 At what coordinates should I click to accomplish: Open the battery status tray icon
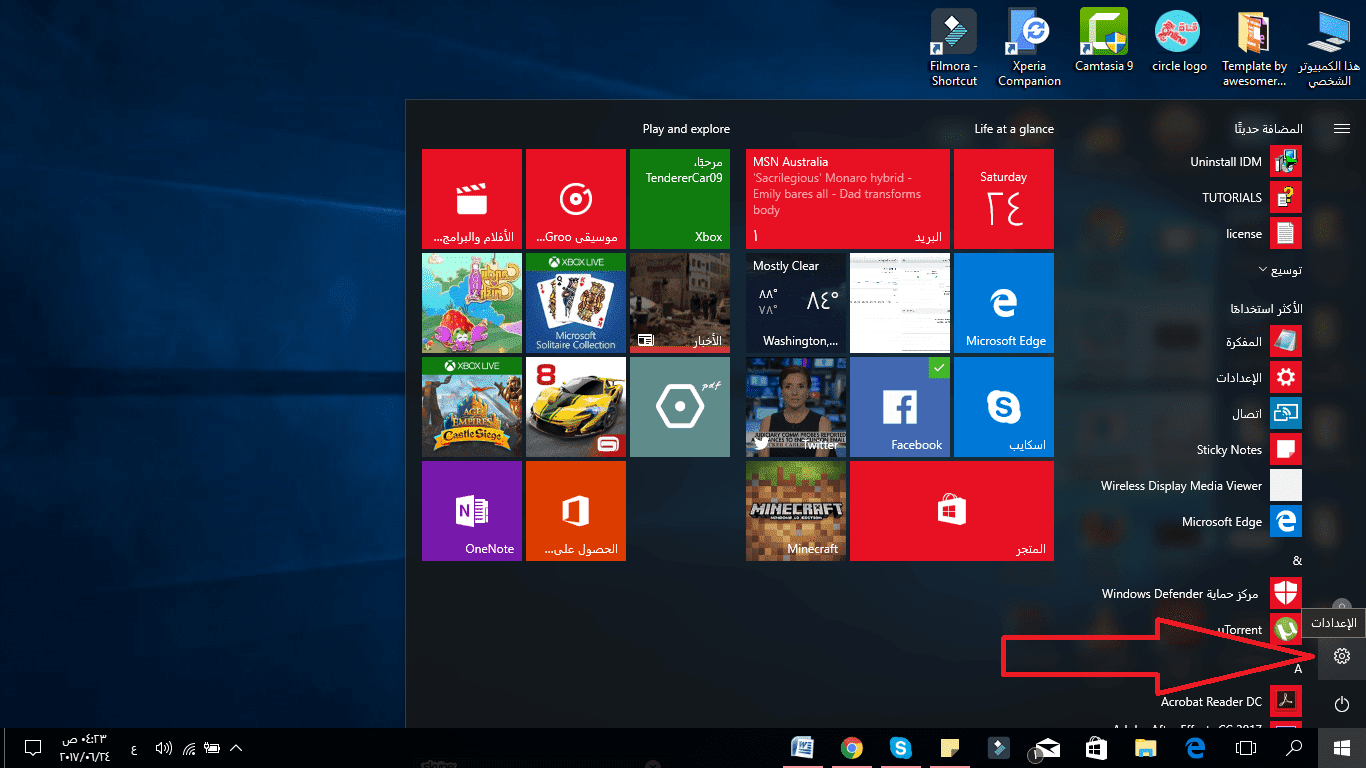(x=212, y=748)
